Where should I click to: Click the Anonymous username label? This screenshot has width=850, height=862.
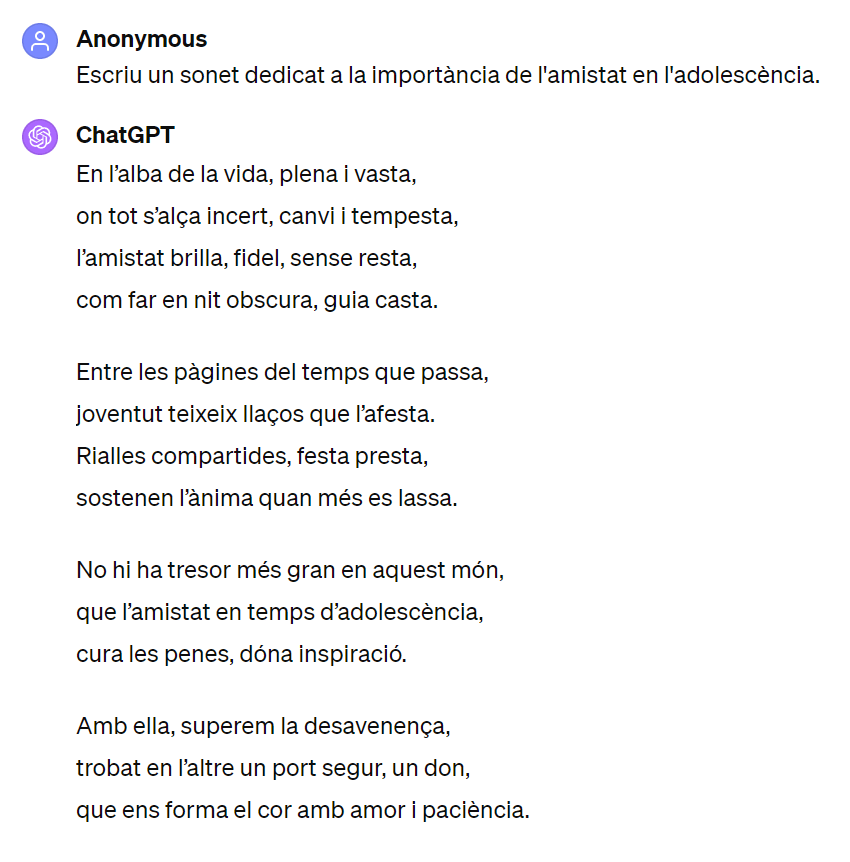pos(141,39)
